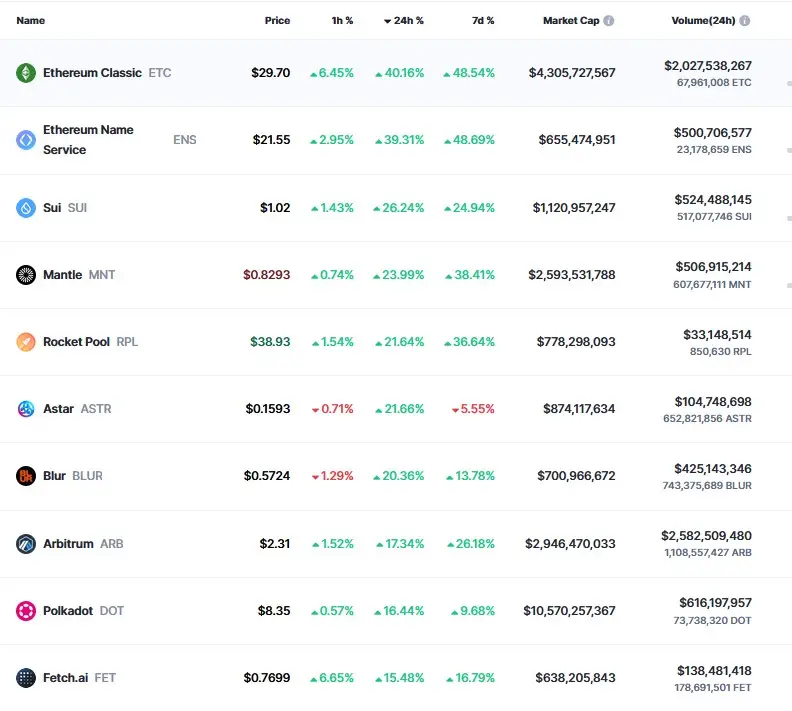Click the $4,305,727,567 market cap
Image resolution: width=792 pixels, height=711 pixels.
[x=572, y=73]
